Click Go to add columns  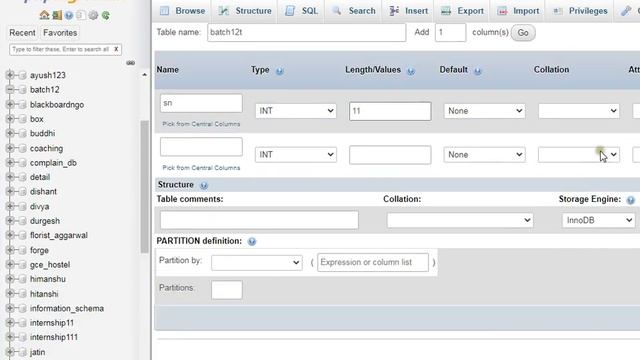pos(523,33)
